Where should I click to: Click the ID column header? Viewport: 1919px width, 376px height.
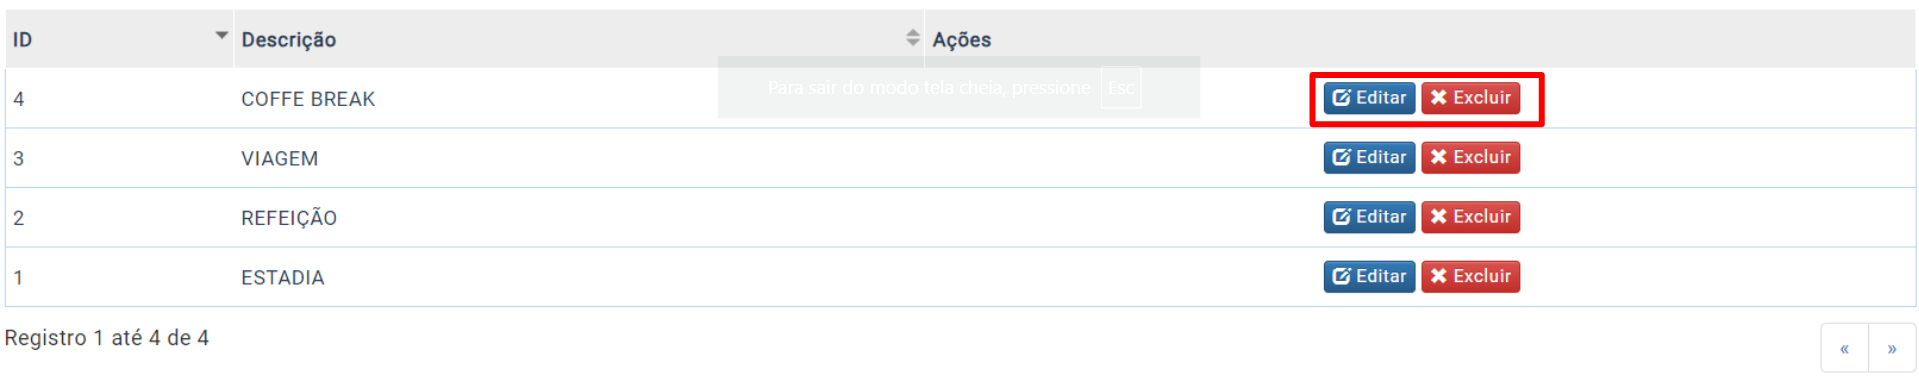(119, 39)
